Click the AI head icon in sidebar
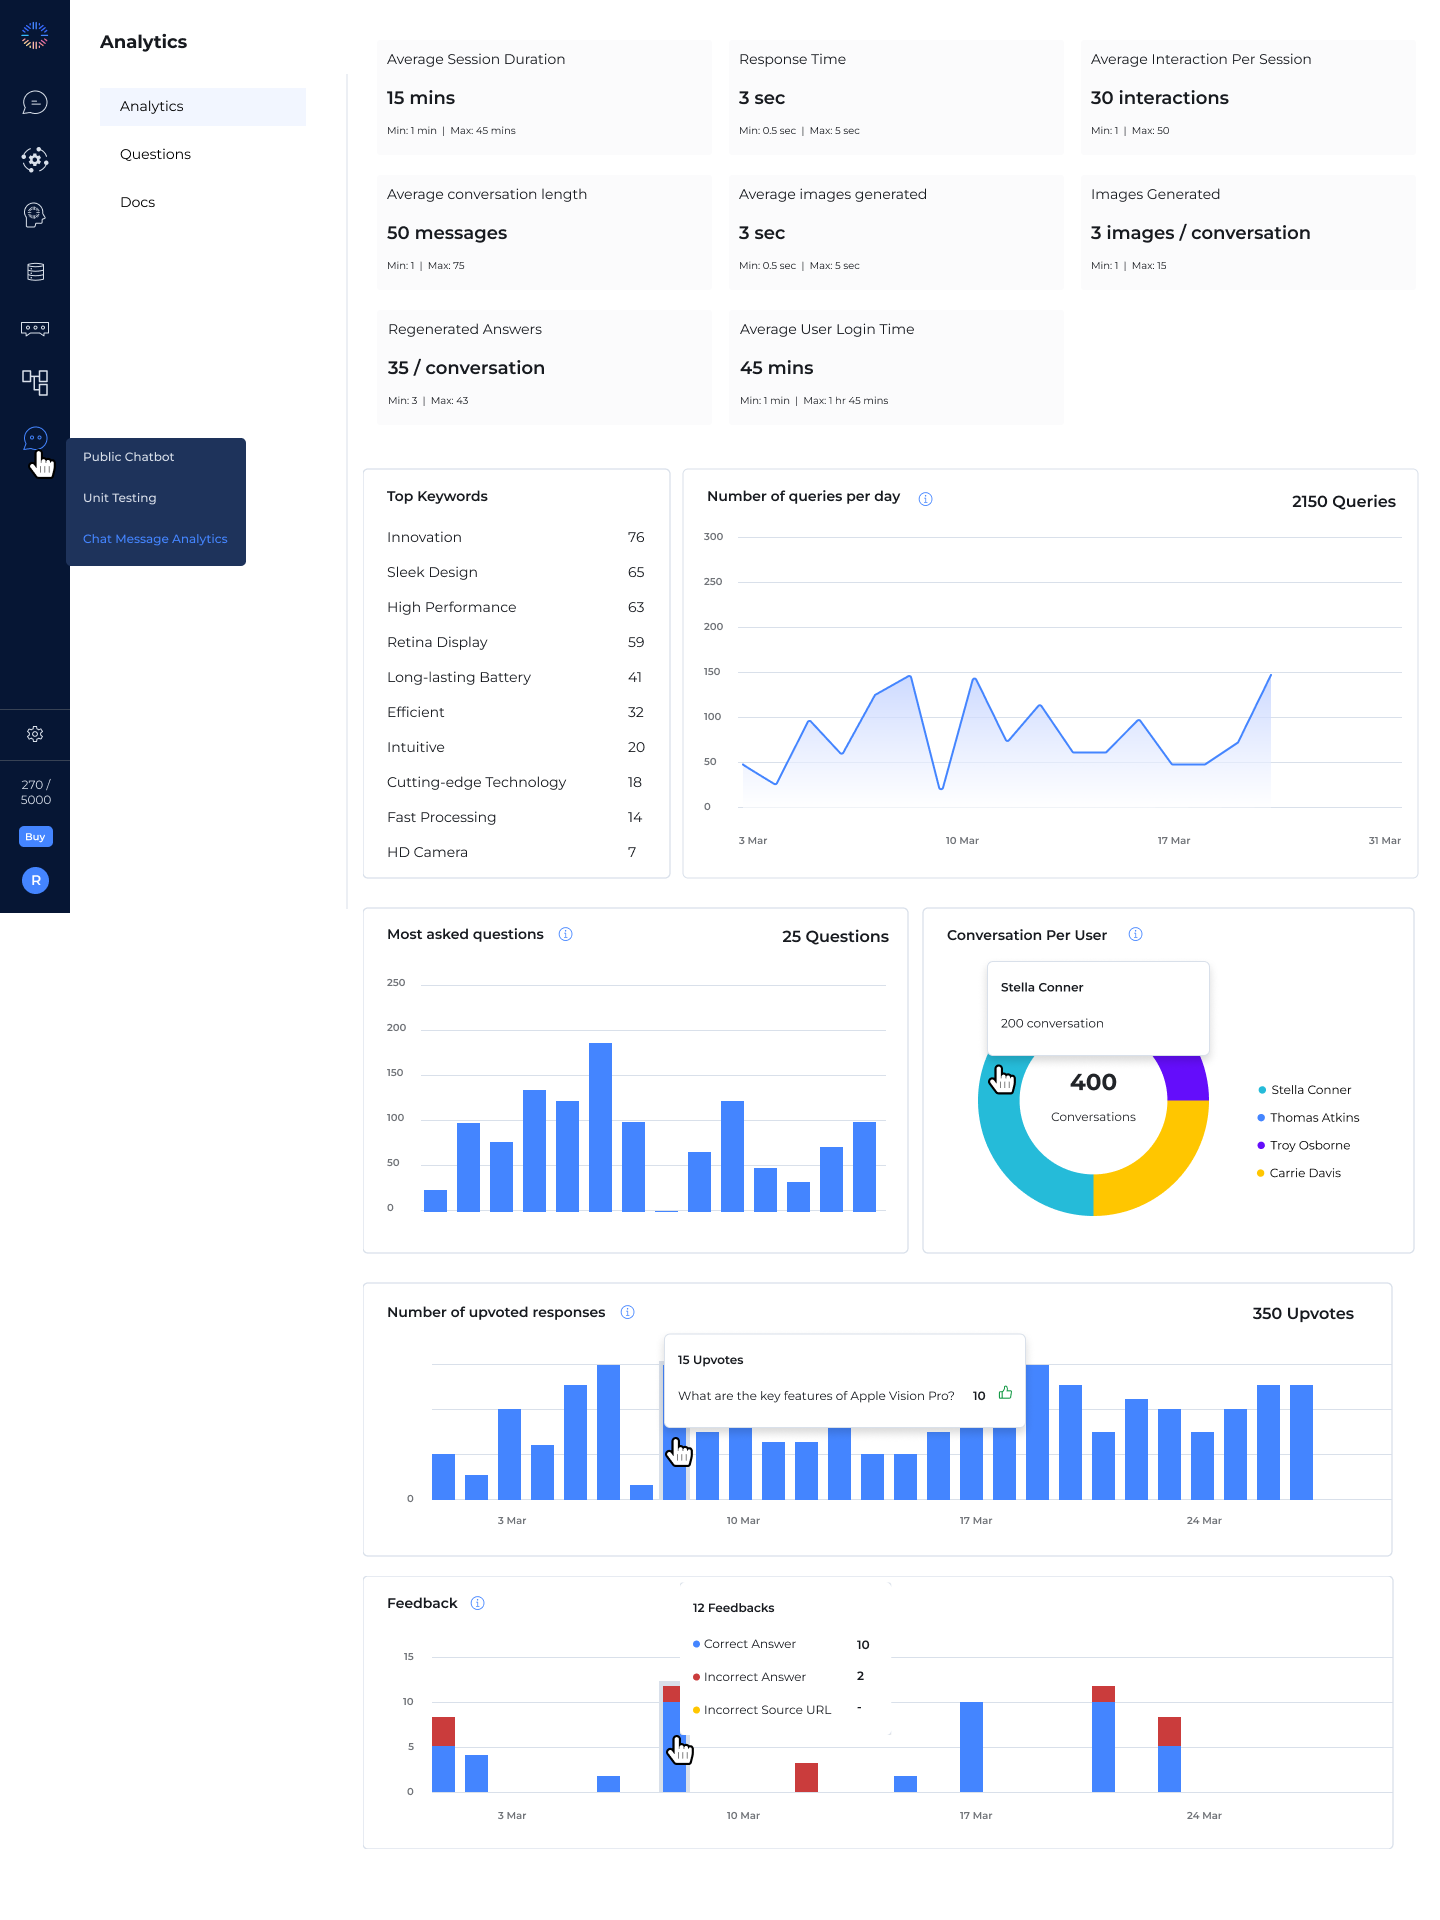The image size is (1440, 1920). tap(35, 215)
